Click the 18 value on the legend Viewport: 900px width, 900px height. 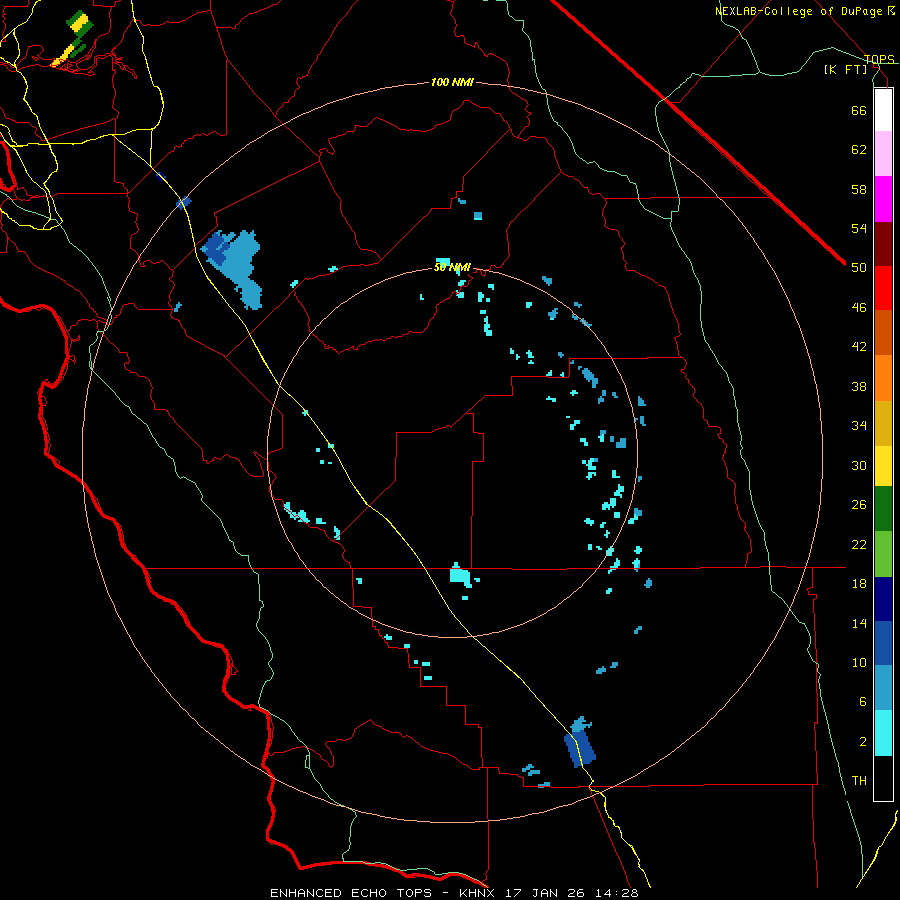tap(859, 584)
